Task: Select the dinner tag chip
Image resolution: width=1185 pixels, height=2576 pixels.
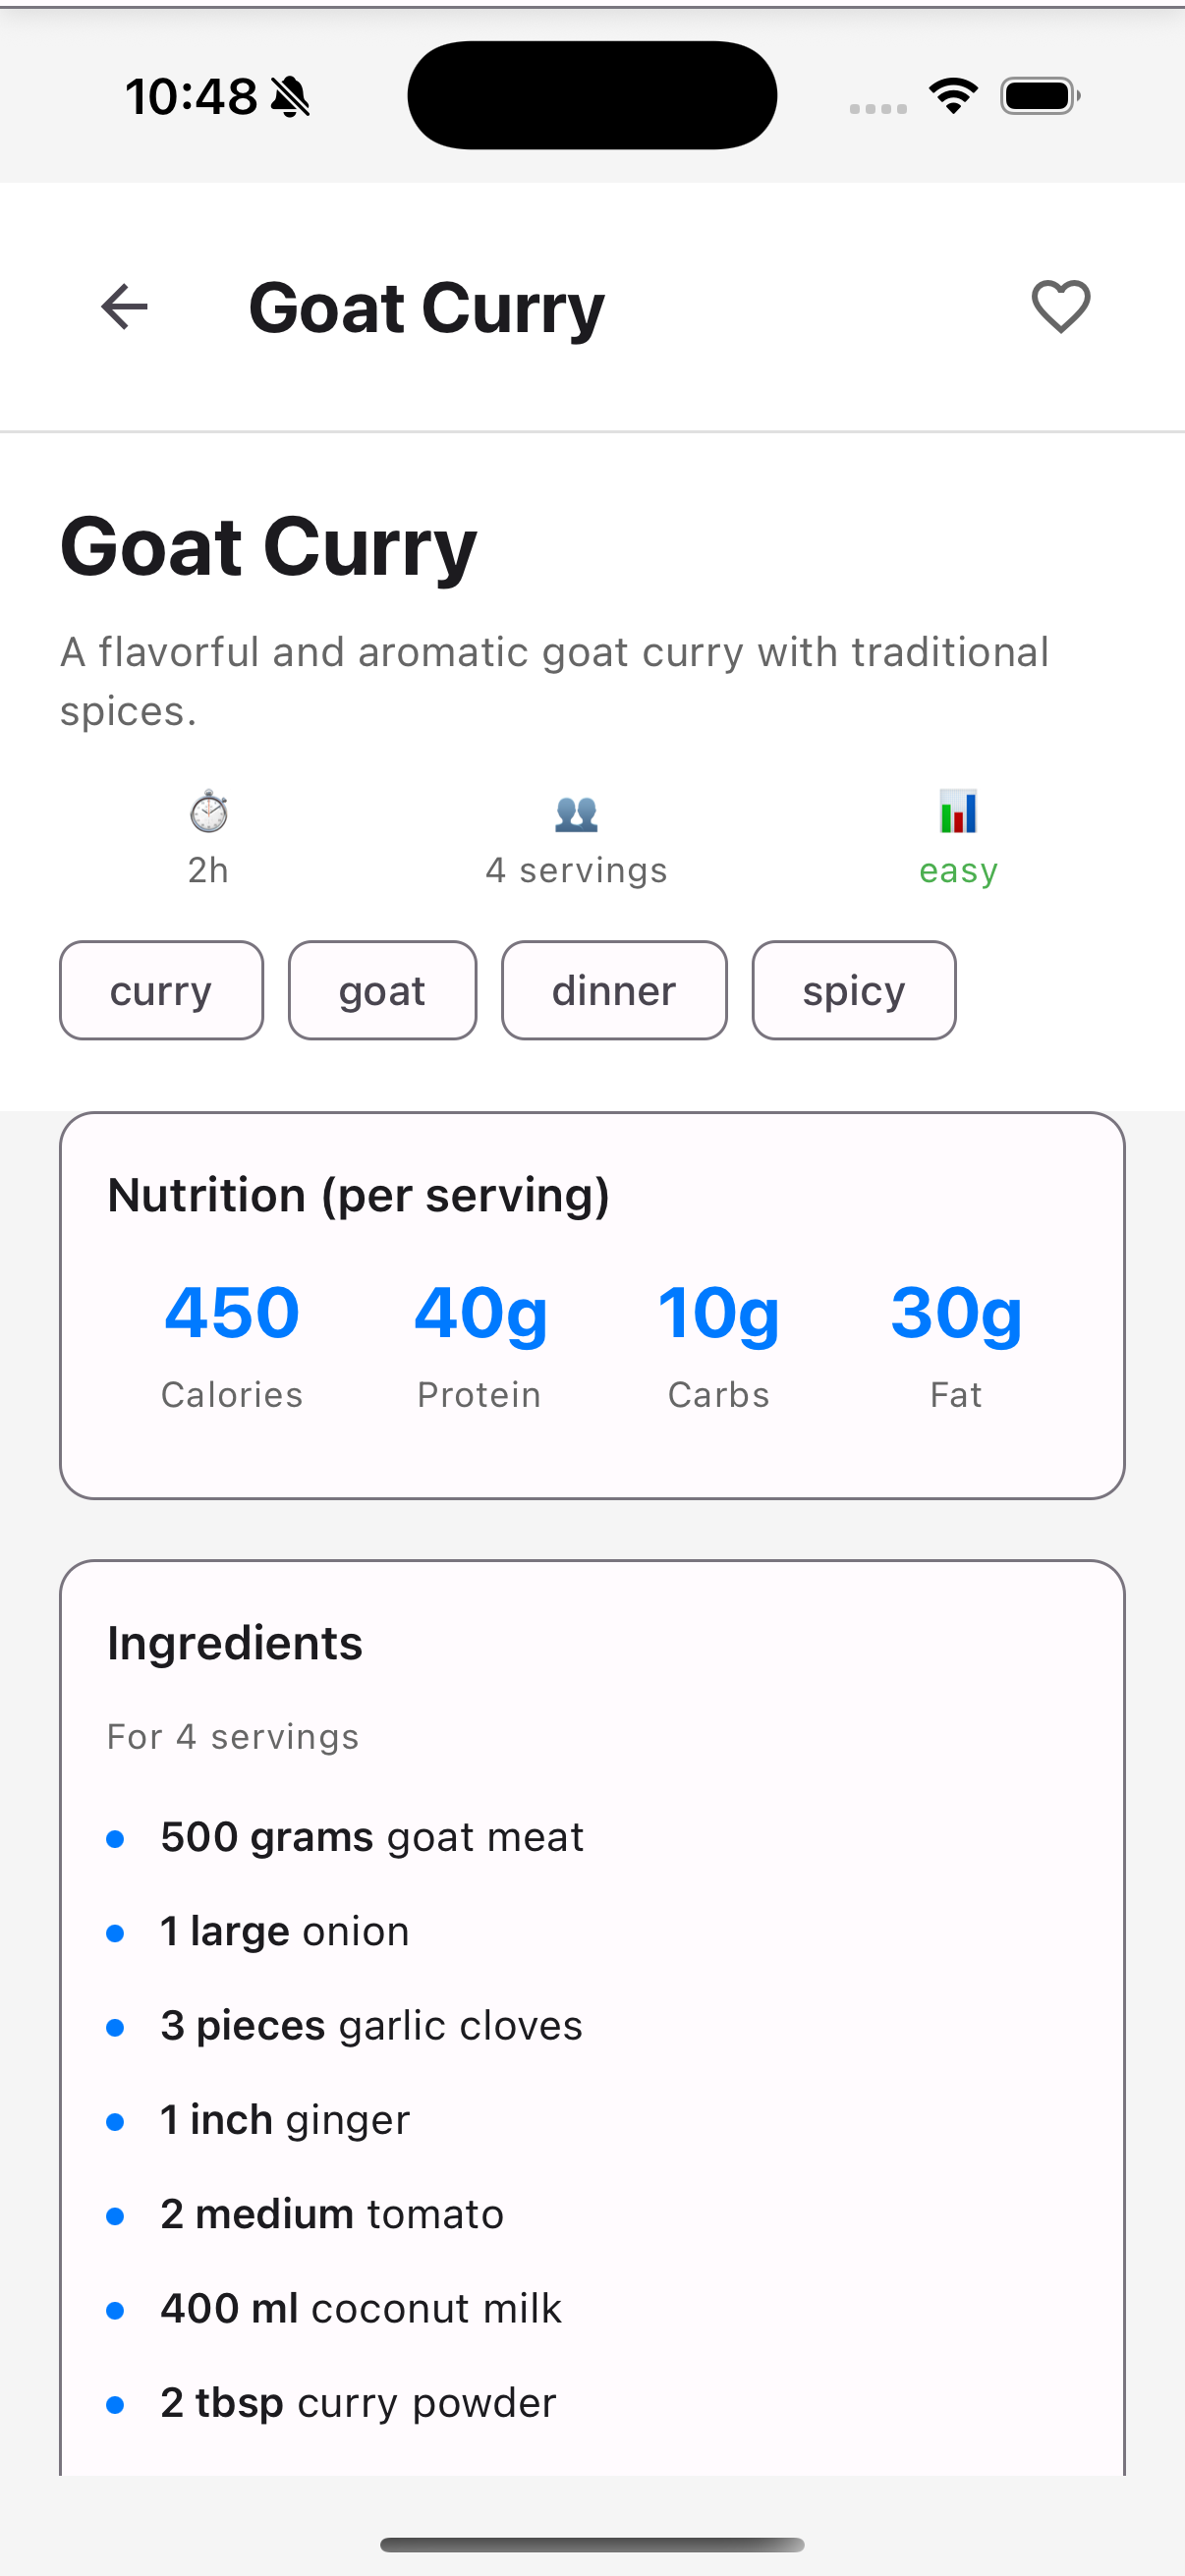Action: pyautogui.click(x=614, y=990)
